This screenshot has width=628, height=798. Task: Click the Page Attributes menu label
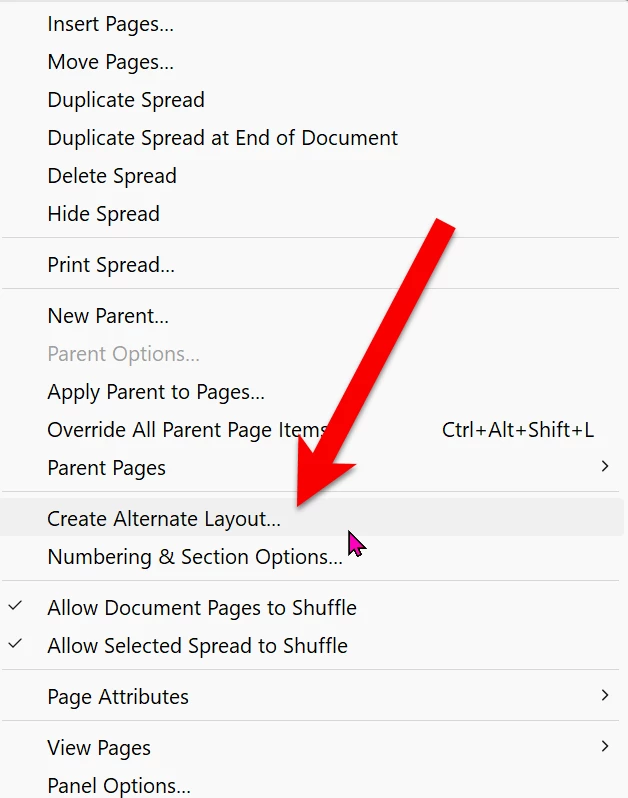(118, 697)
